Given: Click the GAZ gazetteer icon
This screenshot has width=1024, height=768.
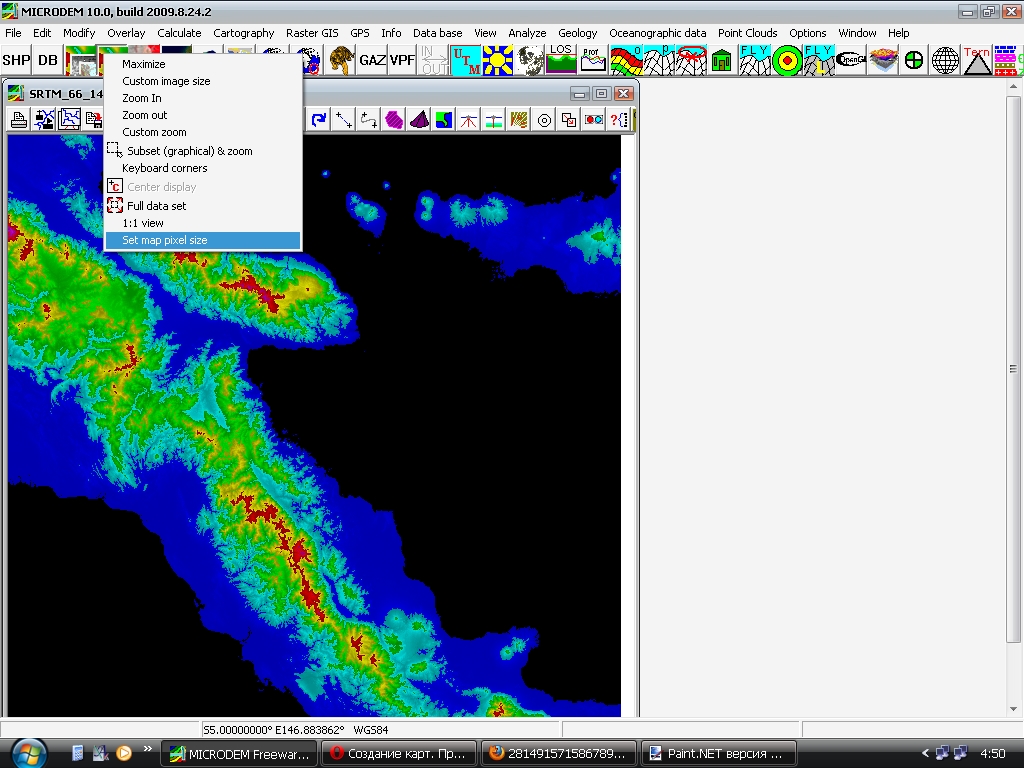Looking at the screenshot, I should click(372, 60).
